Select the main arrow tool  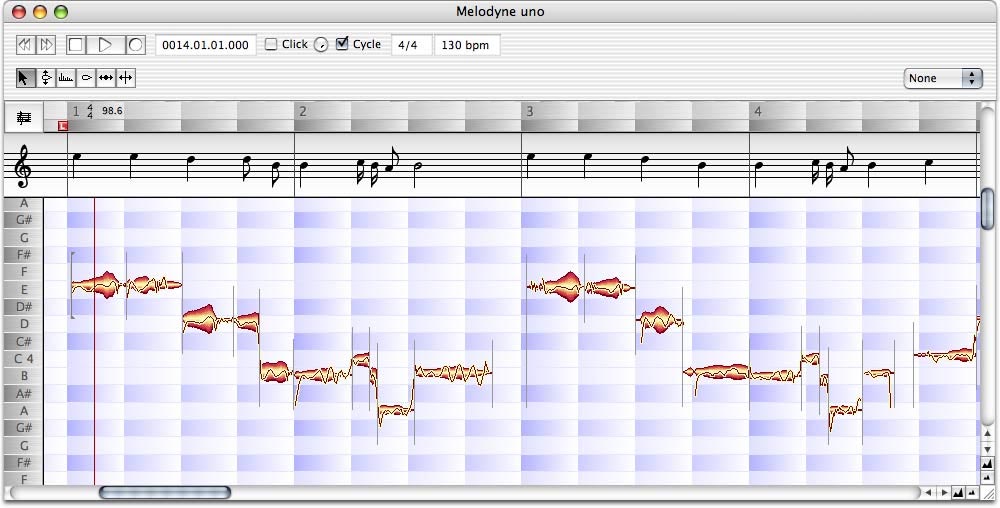coord(25,78)
